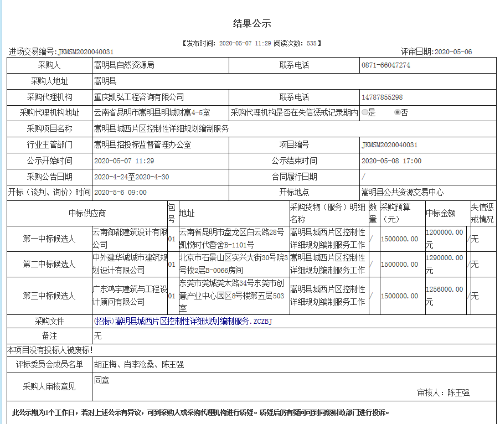Click 行业主管部门 value 招投标监督管理办公室
The image size is (500, 424).
pos(143,145)
